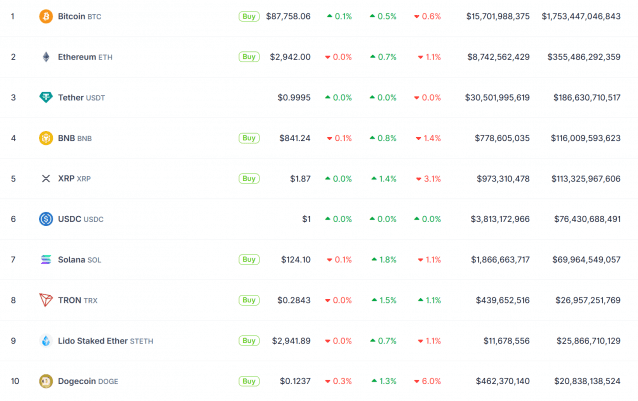Click the TRON logo icon
This screenshot has width=638, height=401.
tap(45, 300)
